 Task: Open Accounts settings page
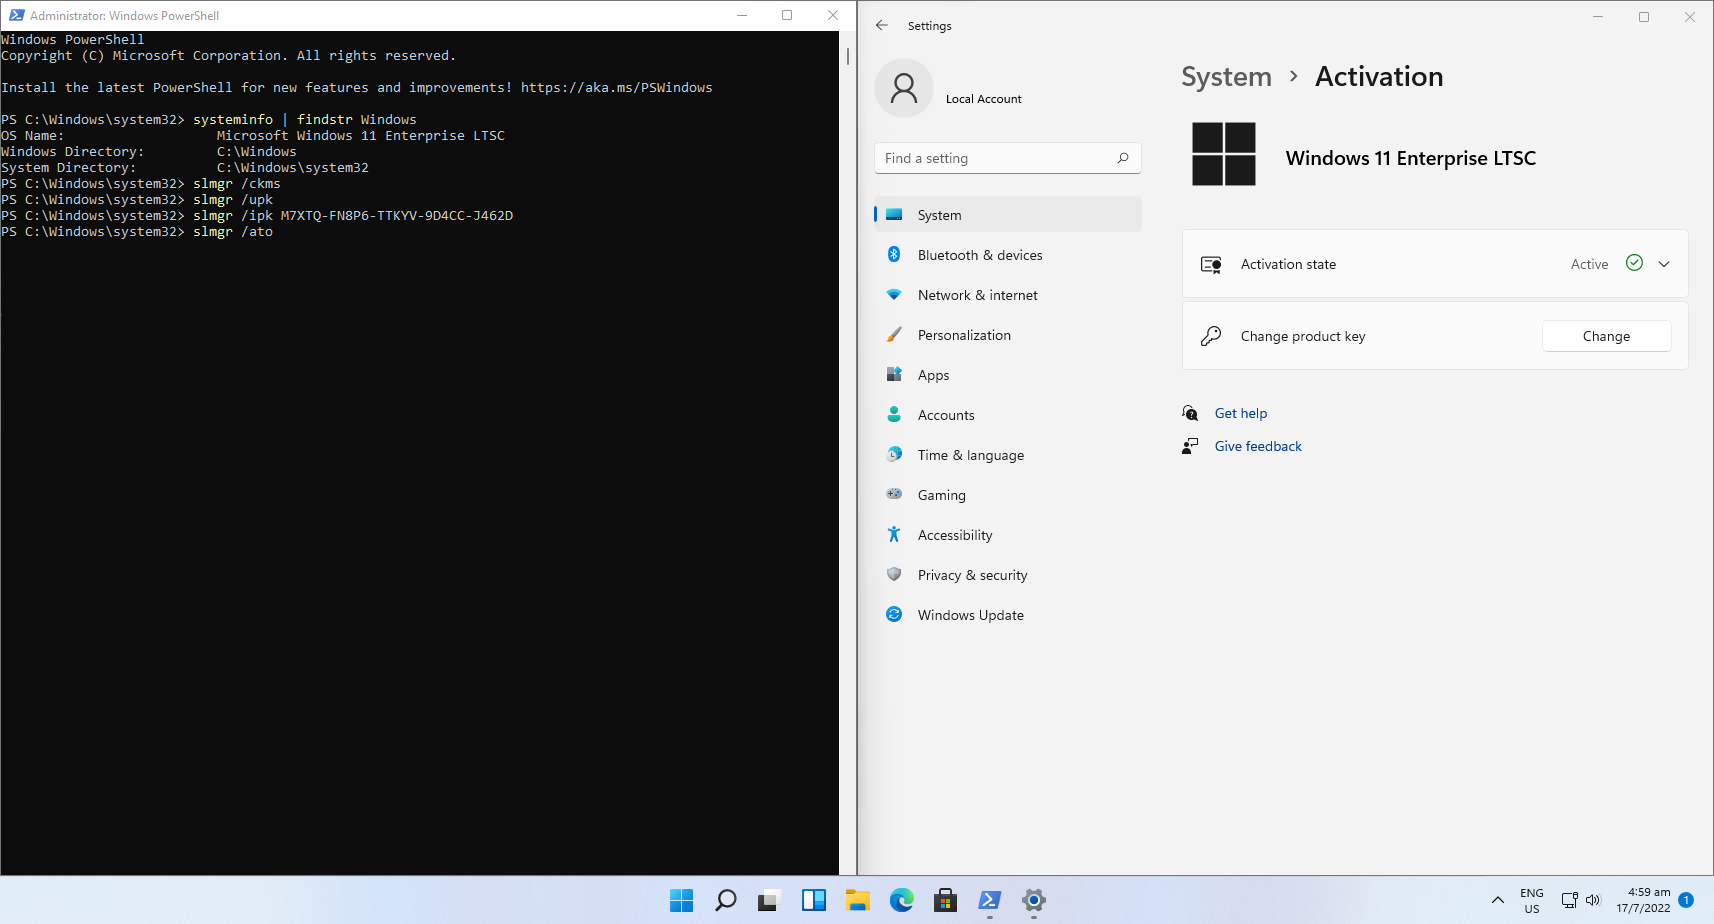click(x=1008, y=415)
